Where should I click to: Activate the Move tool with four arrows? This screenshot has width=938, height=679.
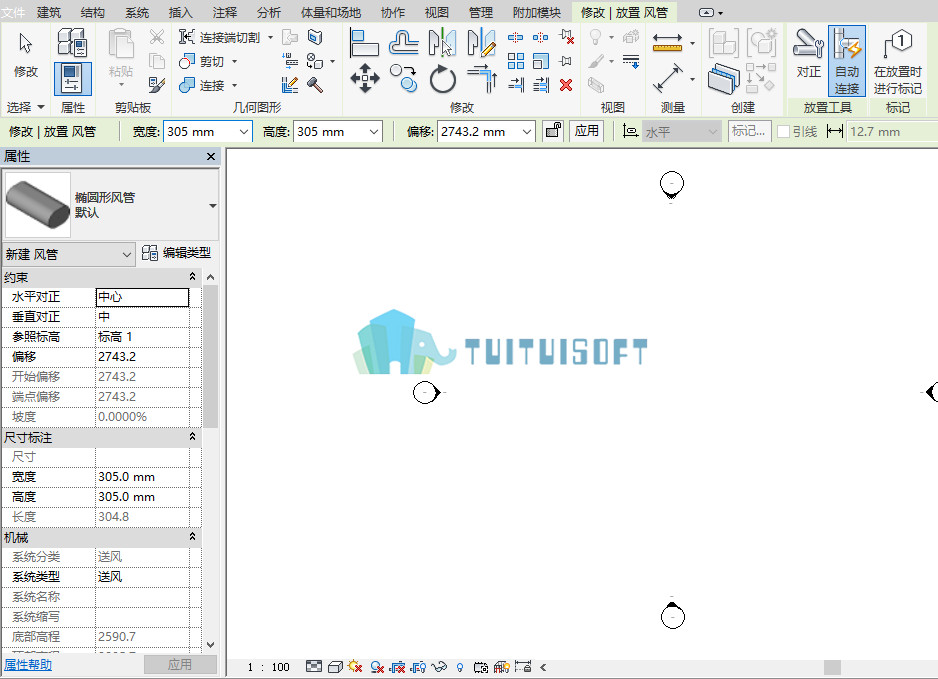point(364,78)
